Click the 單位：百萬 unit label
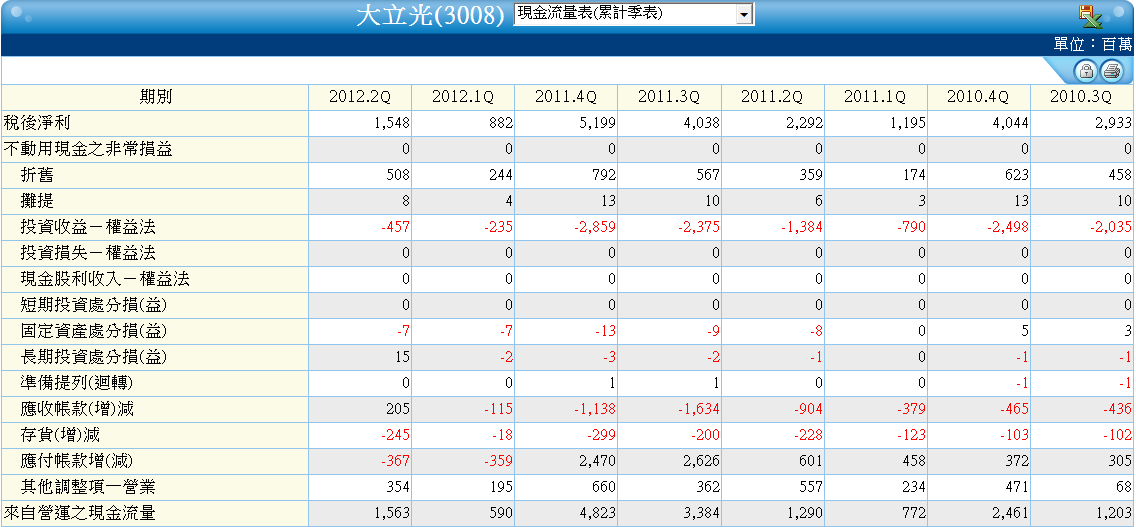The width and height of the screenshot is (1136, 527). tap(1093, 44)
